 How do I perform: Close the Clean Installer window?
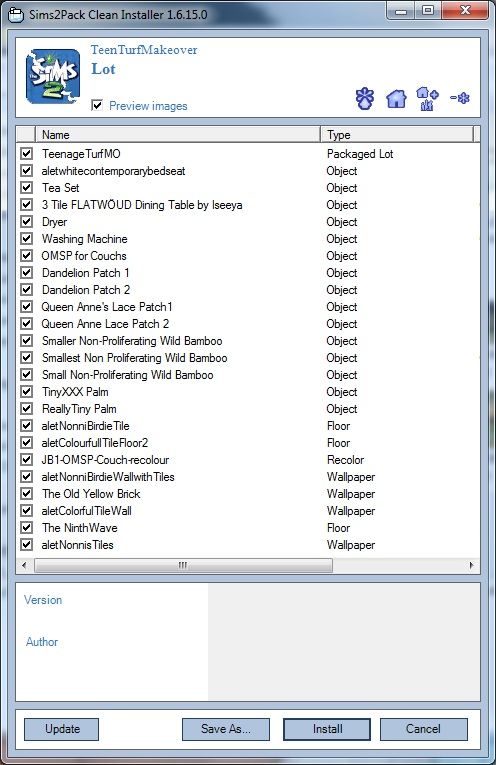[465, 10]
